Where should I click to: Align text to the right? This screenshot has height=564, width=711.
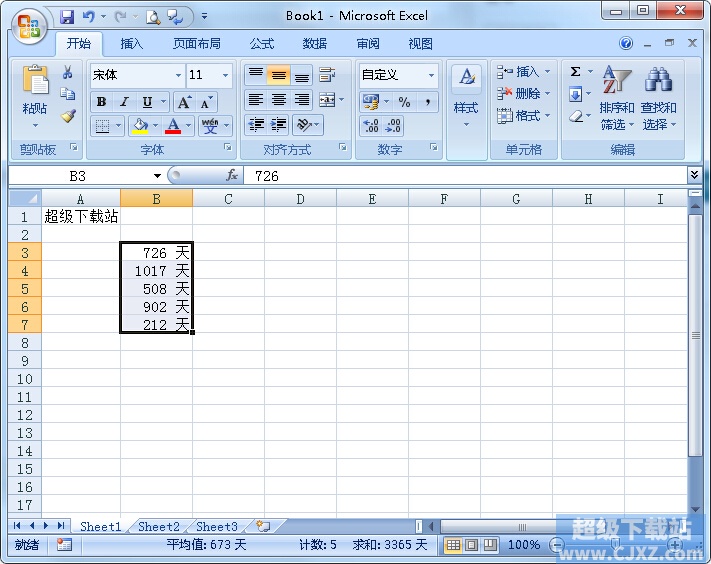coord(302,100)
